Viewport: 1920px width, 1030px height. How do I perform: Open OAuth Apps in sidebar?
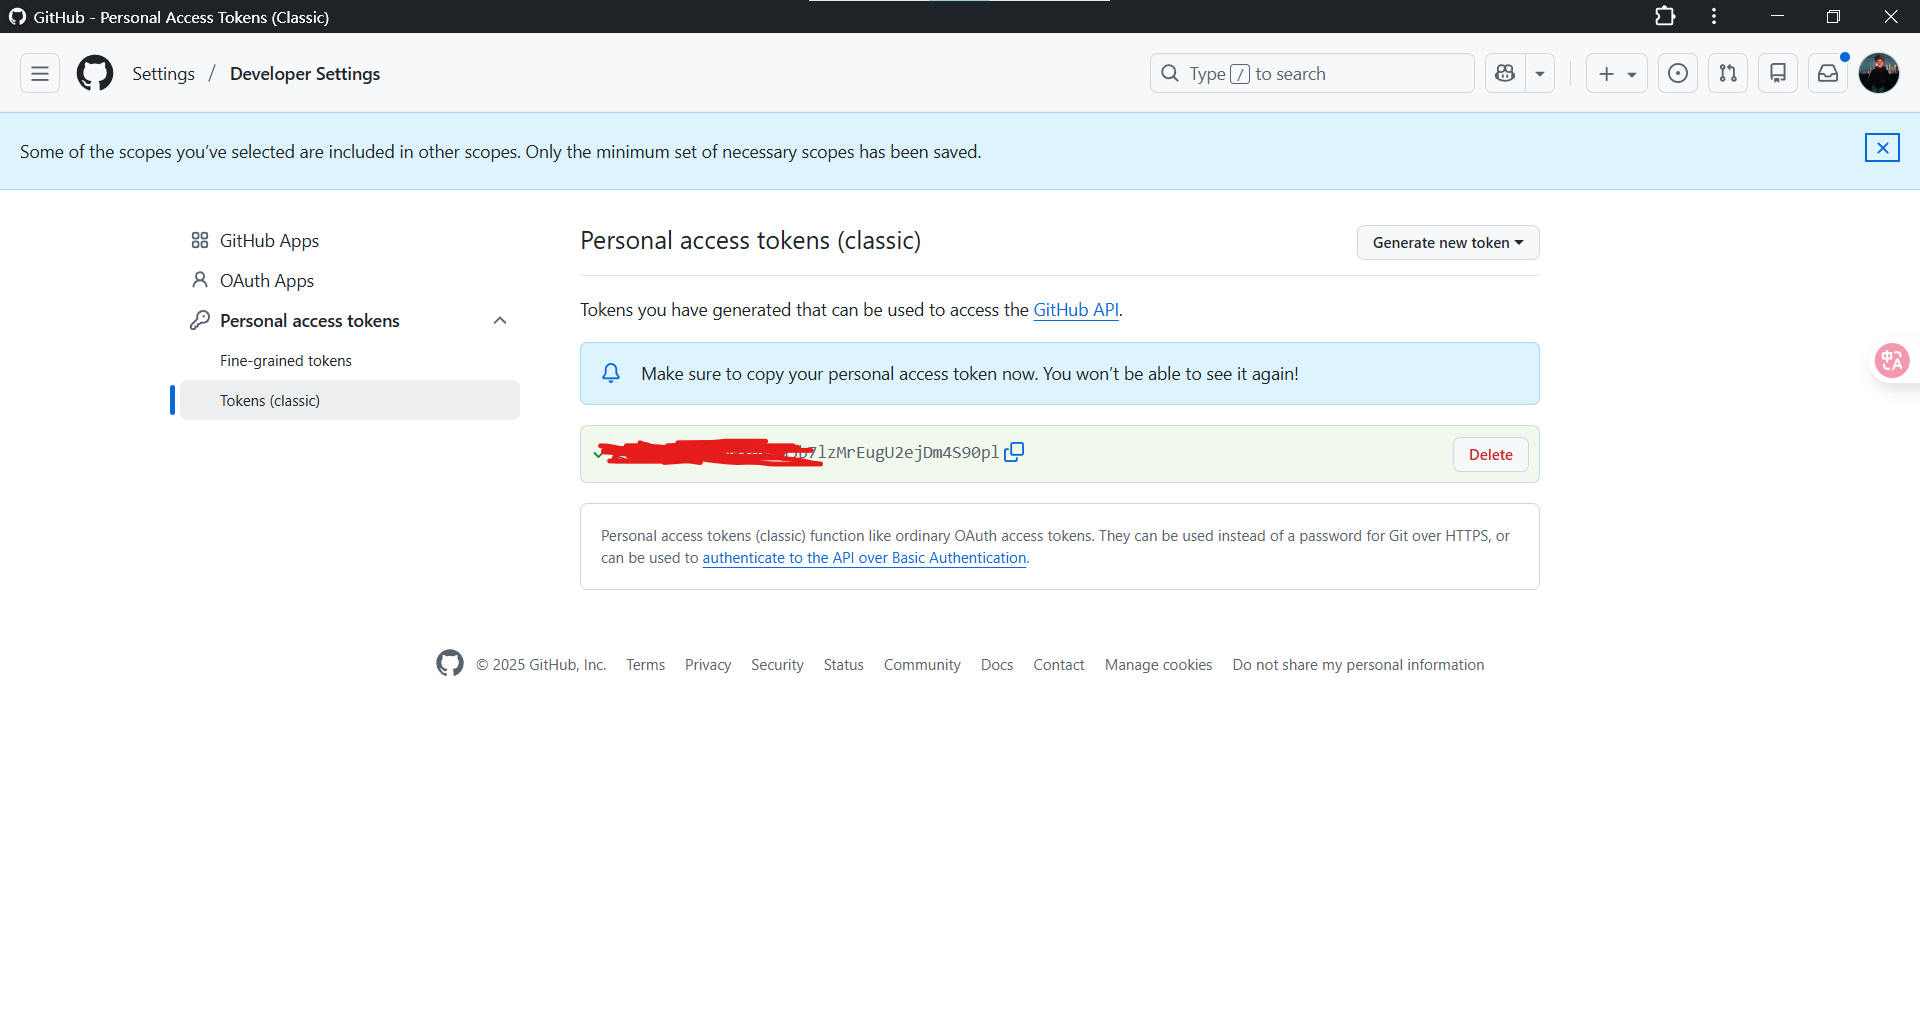pyautogui.click(x=350, y=281)
